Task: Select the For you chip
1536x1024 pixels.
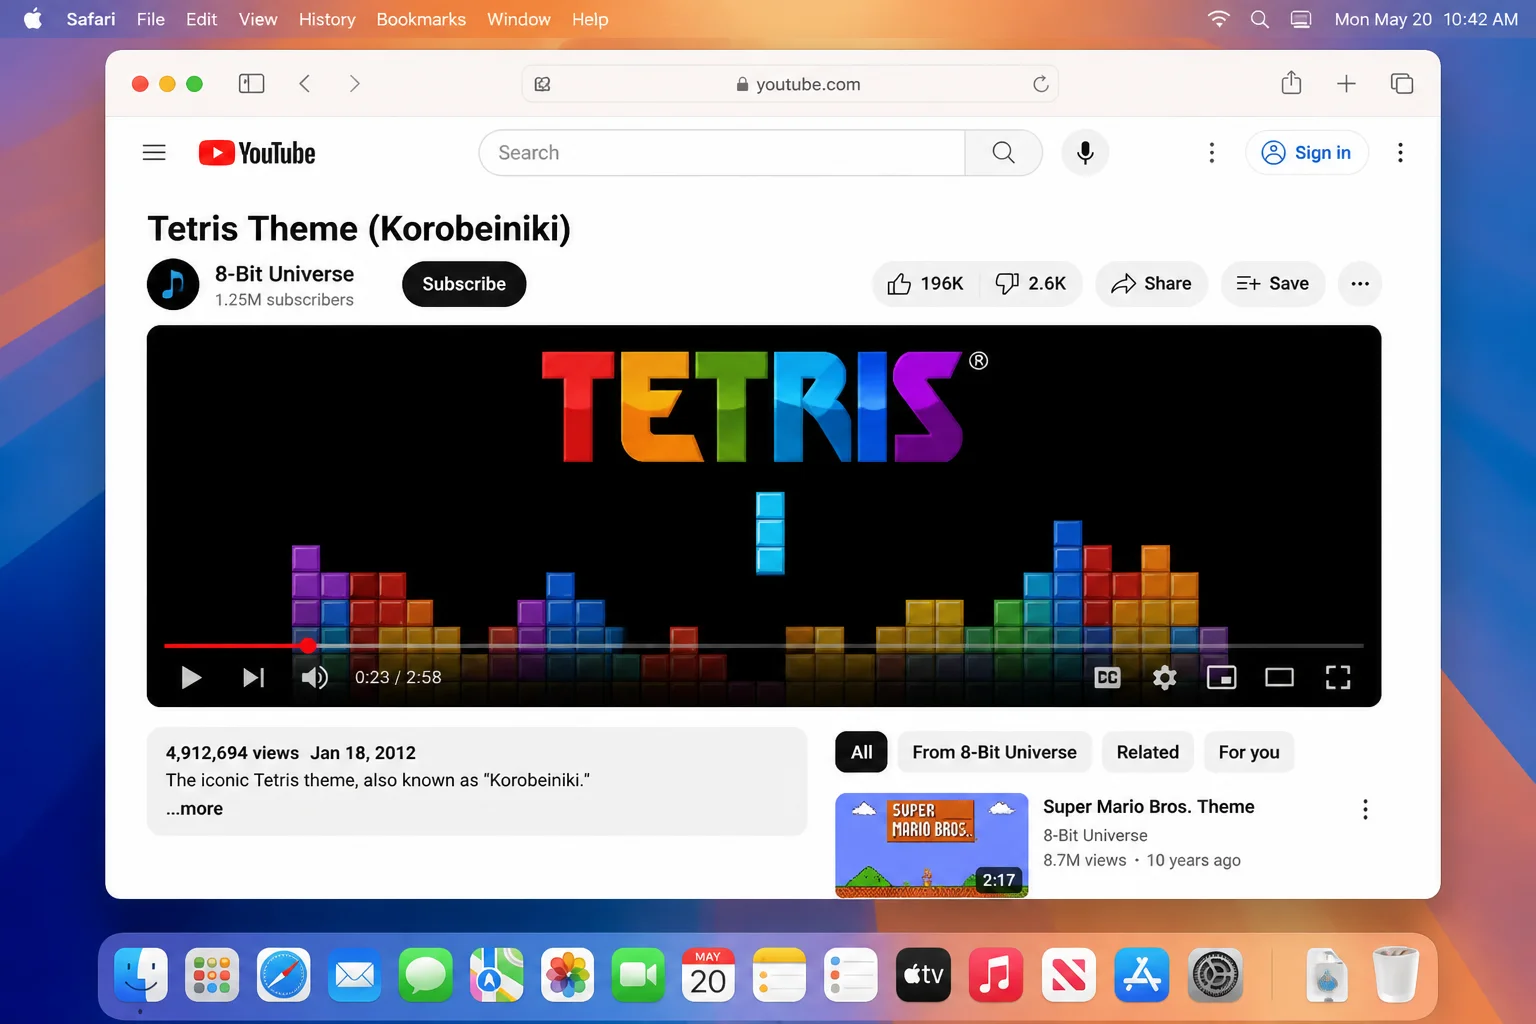Action: [1249, 752]
